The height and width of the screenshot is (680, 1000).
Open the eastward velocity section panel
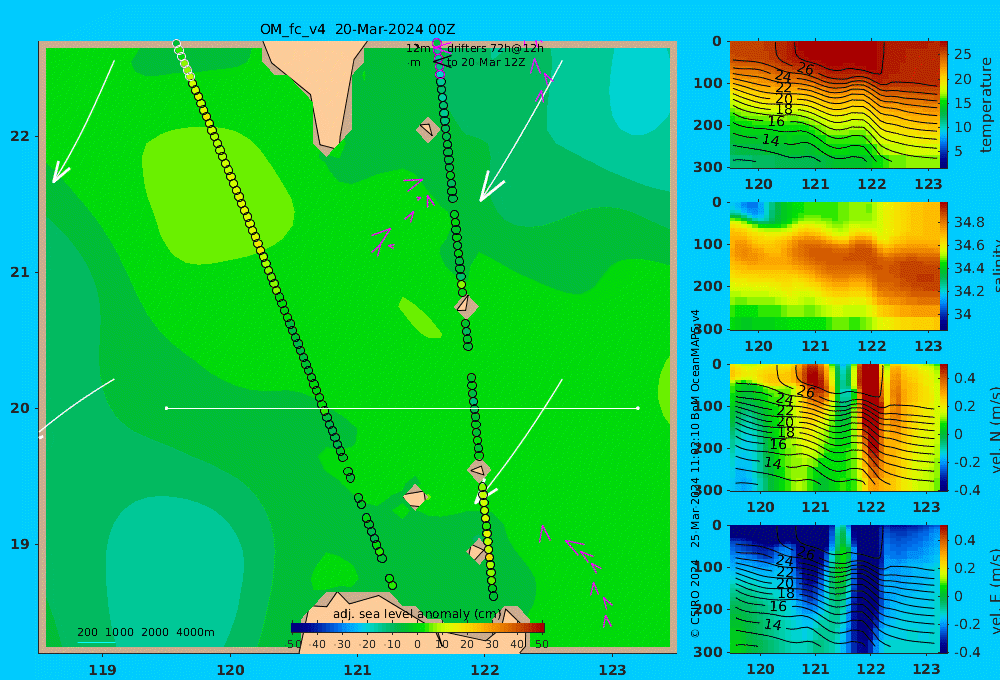(834, 589)
